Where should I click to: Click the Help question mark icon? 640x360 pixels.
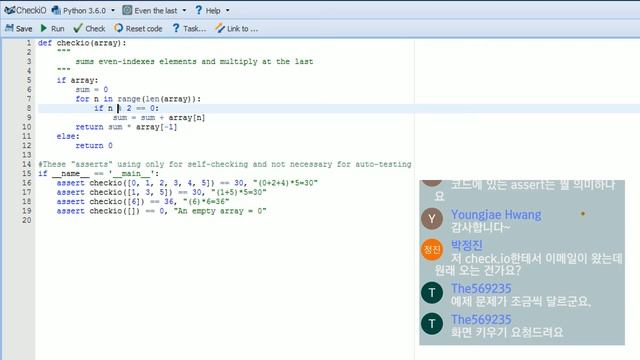pos(198,10)
